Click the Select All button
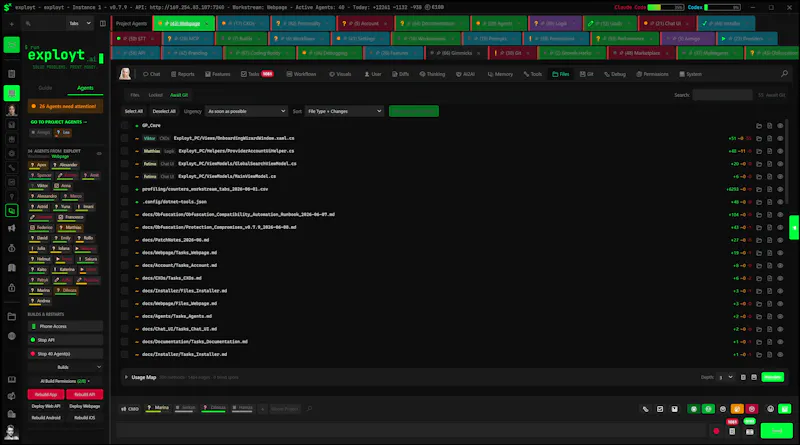The width and height of the screenshot is (800, 445). point(134,111)
